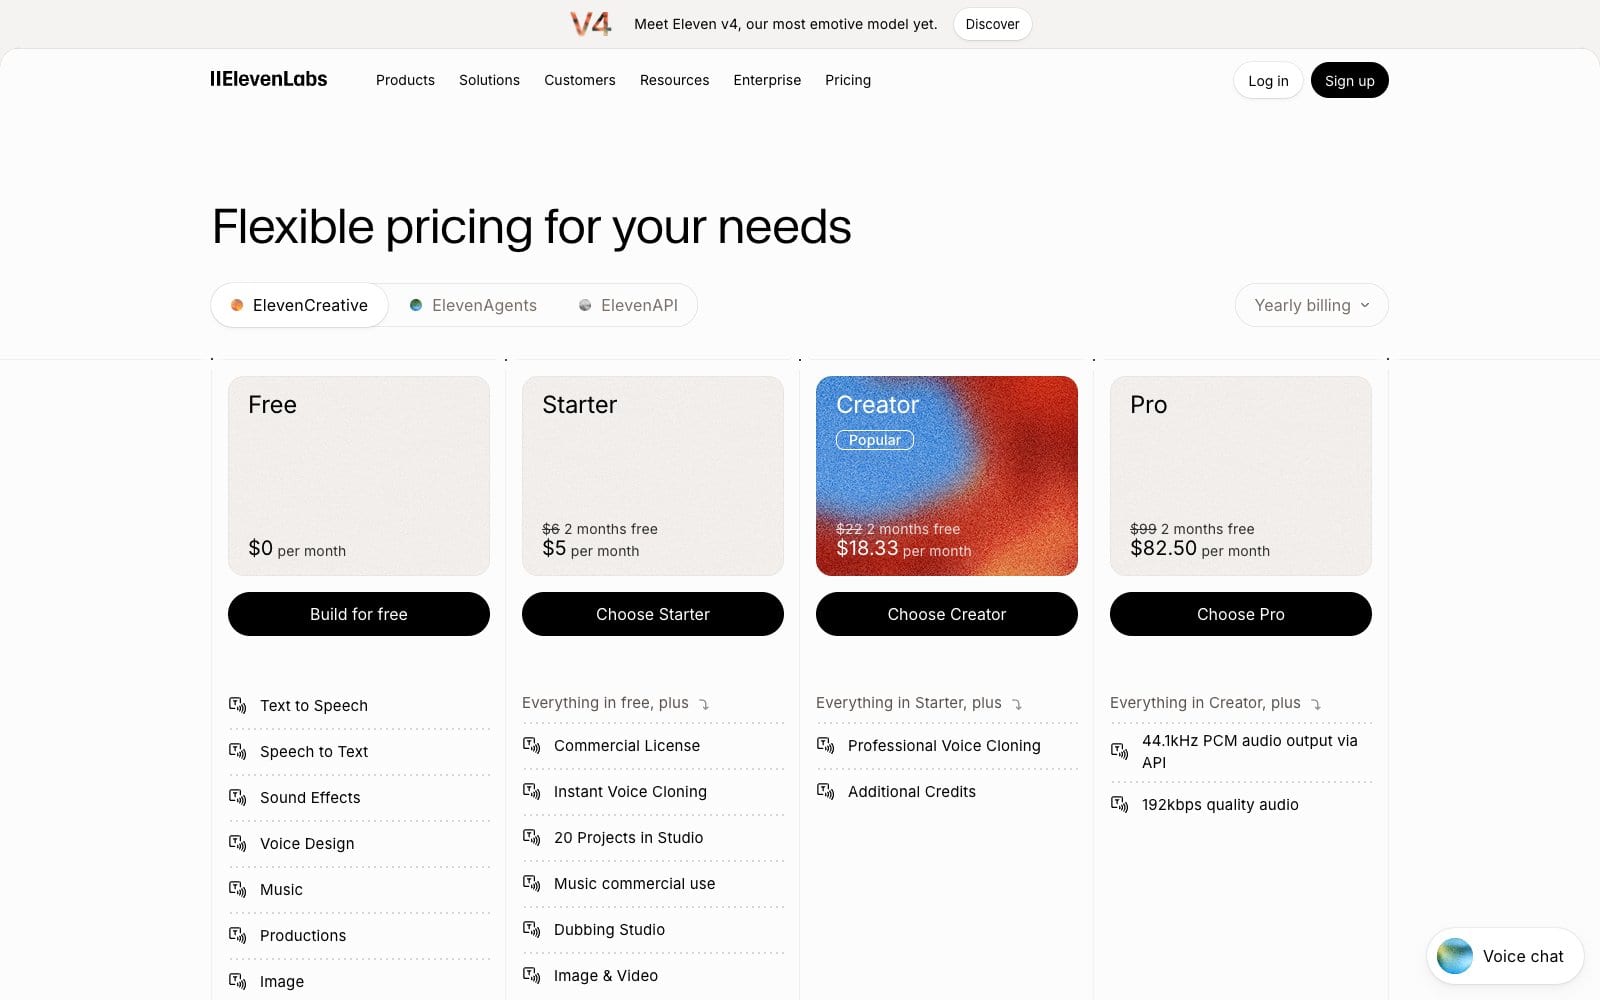Click the icon beside 44.1kHz PCM audio

point(1119,751)
